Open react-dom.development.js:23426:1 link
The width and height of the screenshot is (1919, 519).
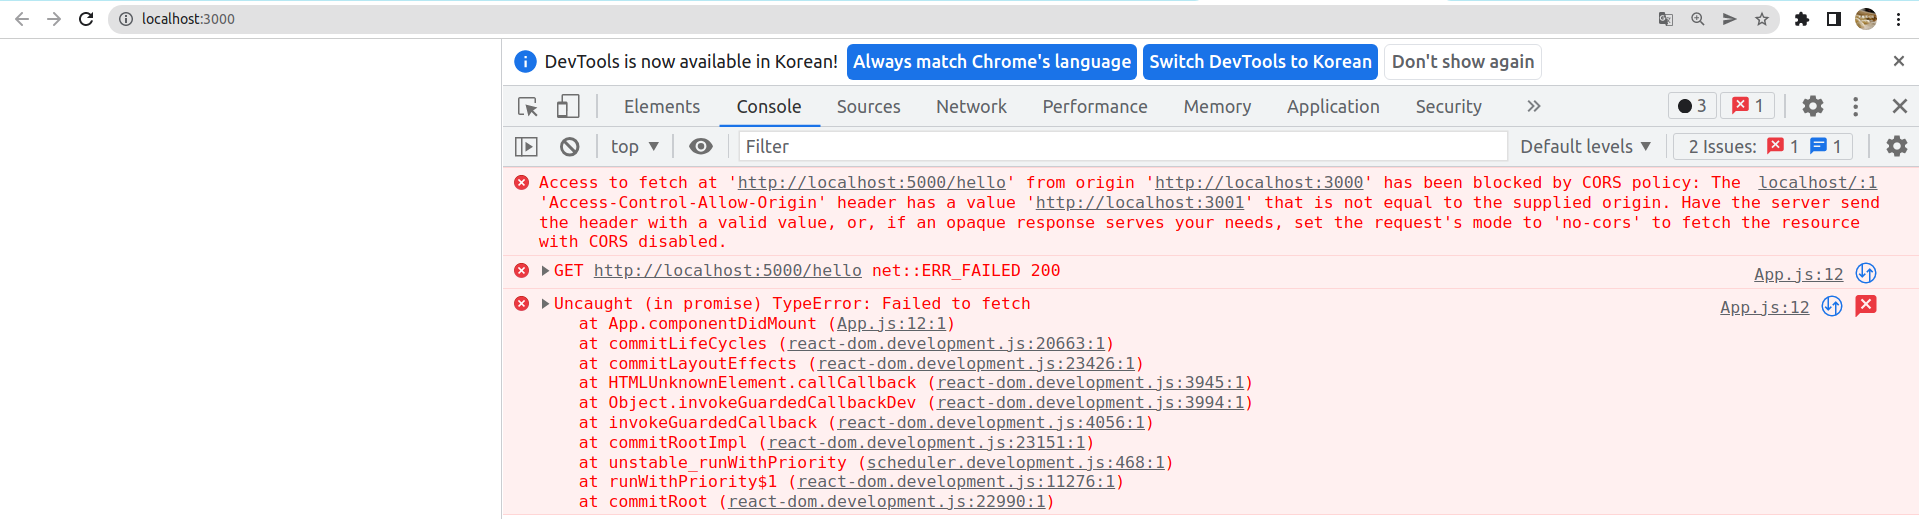point(976,364)
